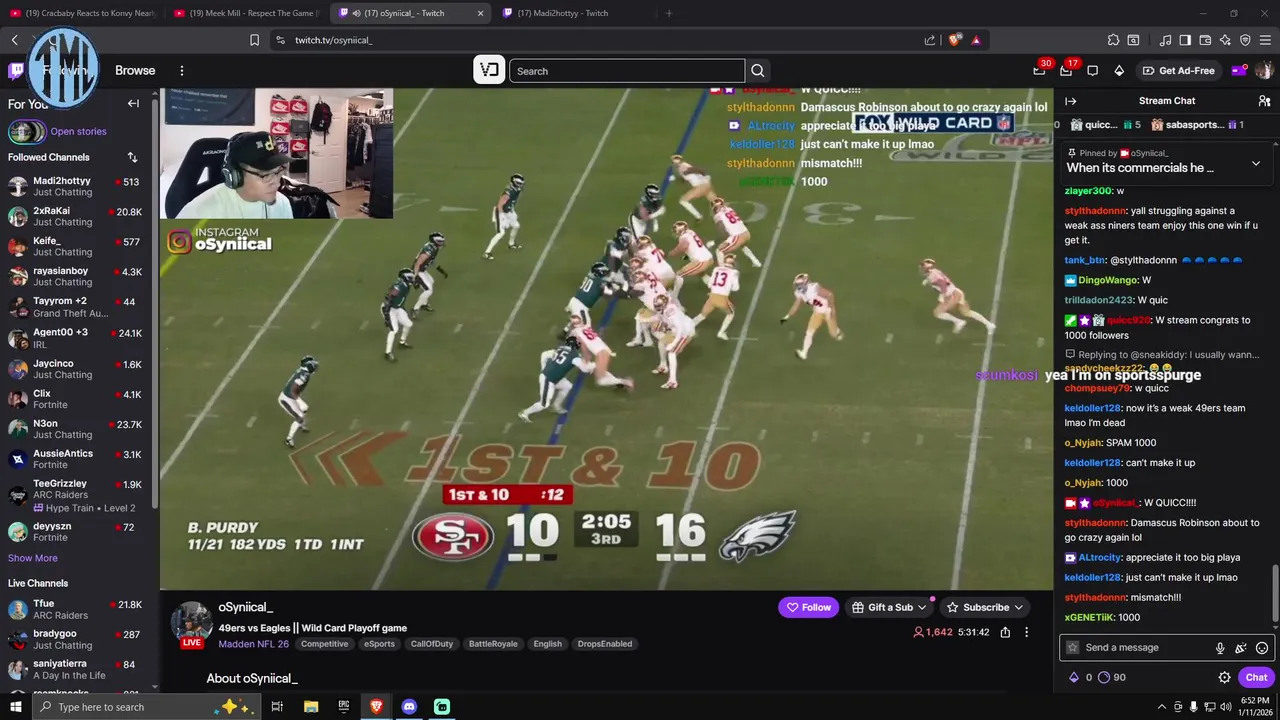The image size is (1280, 720).
Task: Open Brave Shields lion icon
Action: coord(954,40)
